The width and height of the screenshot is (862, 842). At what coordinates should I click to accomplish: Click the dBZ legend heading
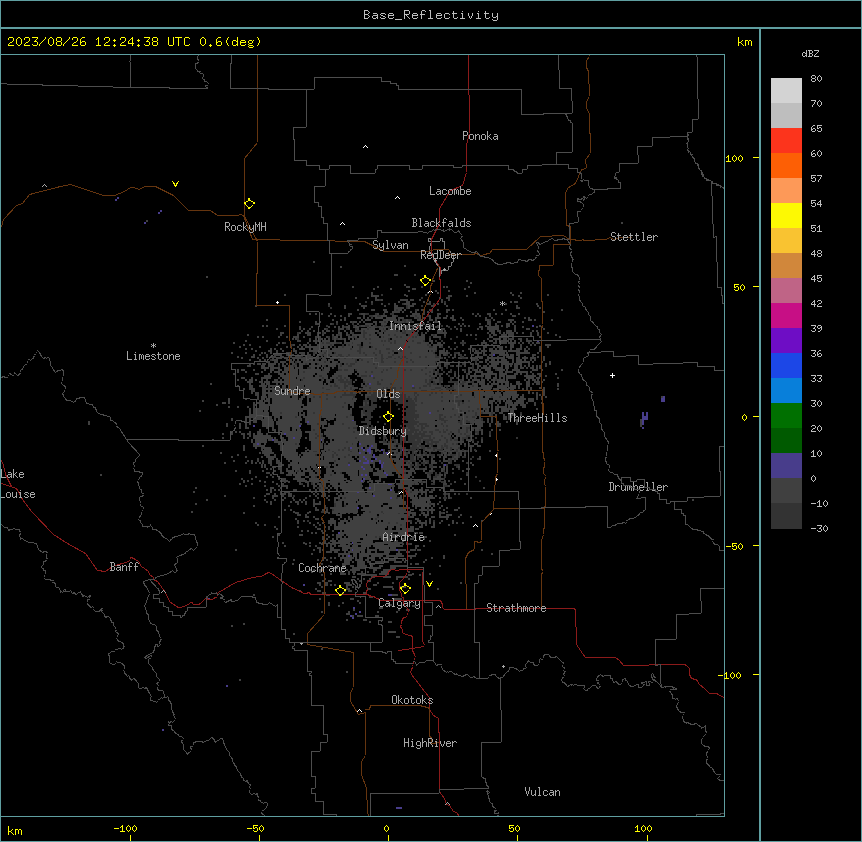pos(810,54)
